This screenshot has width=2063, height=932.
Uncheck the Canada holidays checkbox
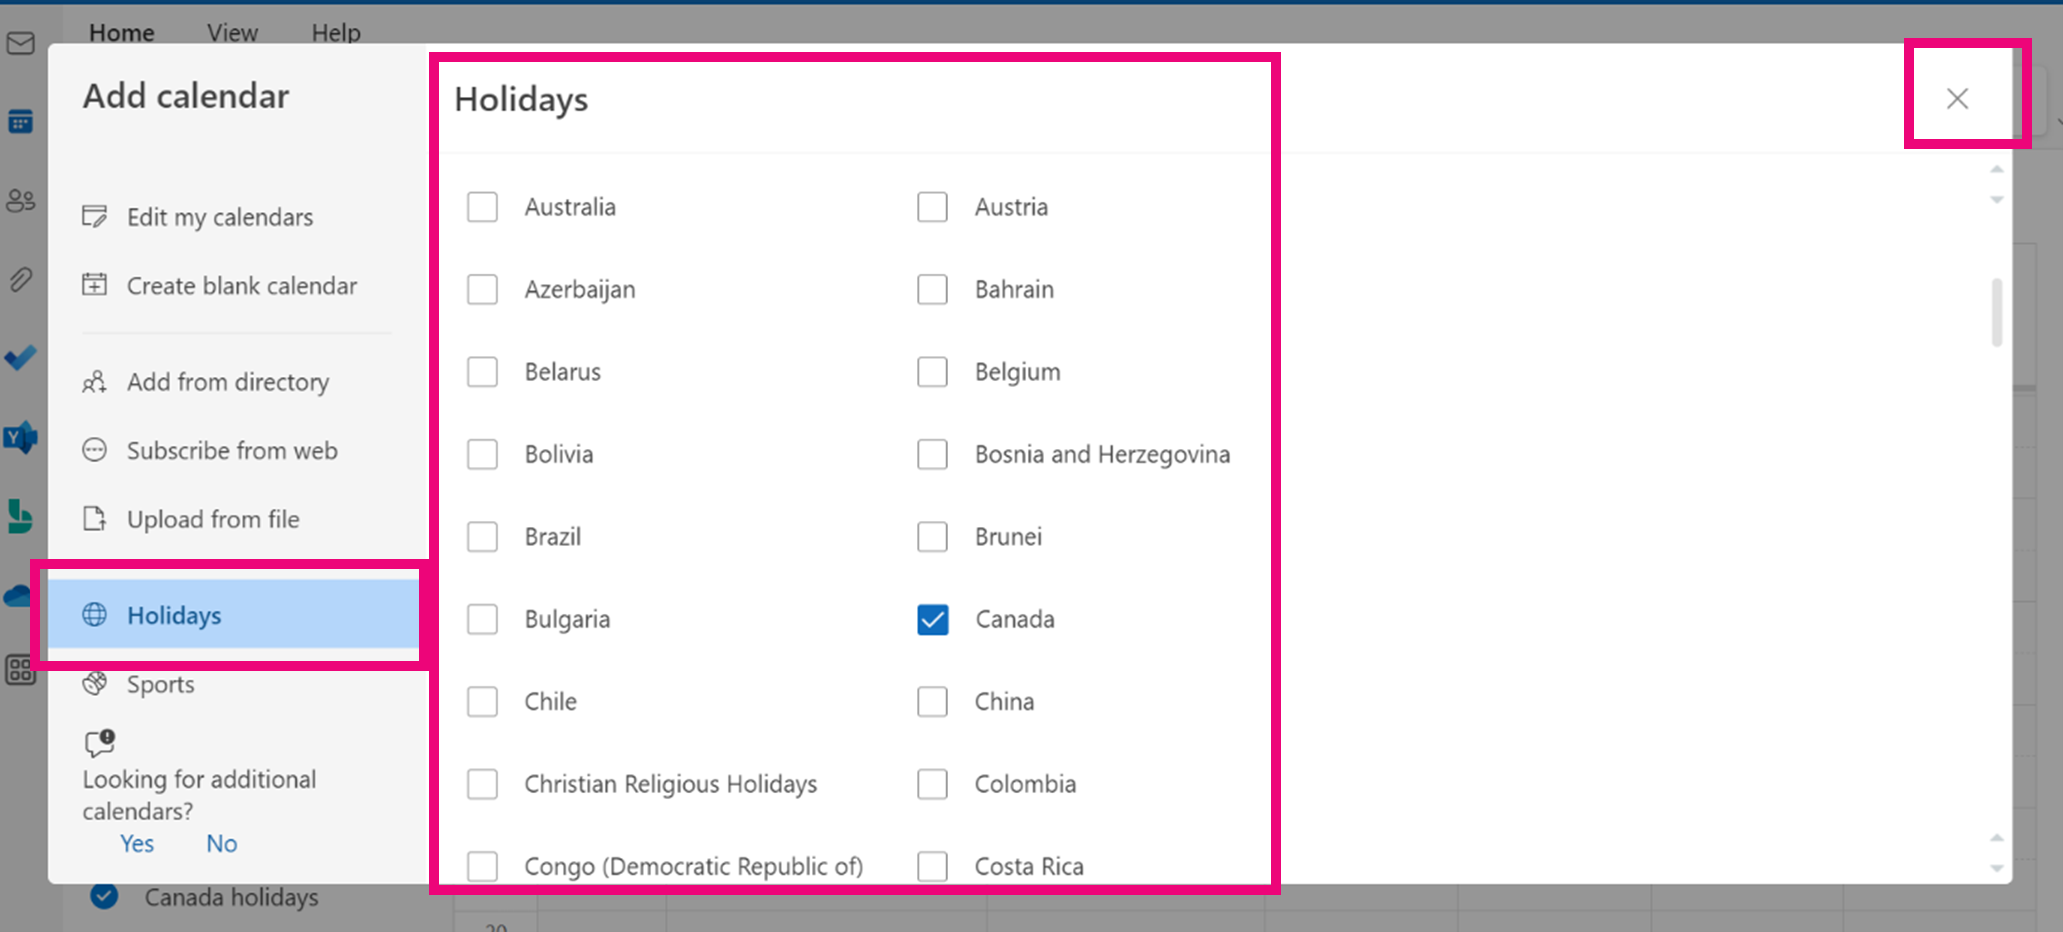tap(932, 619)
